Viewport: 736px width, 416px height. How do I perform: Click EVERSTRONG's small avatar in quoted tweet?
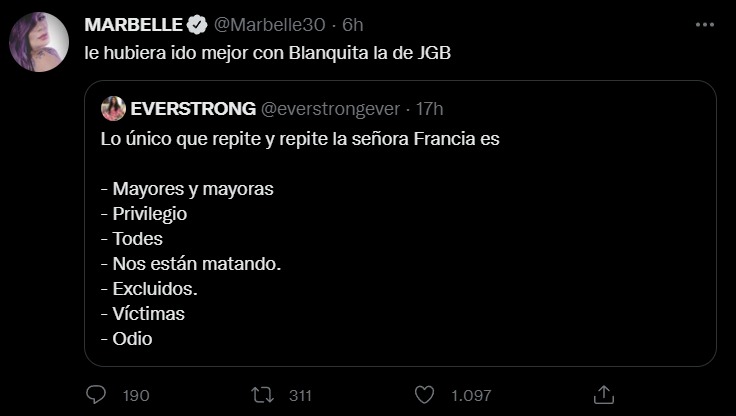coord(113,108)
